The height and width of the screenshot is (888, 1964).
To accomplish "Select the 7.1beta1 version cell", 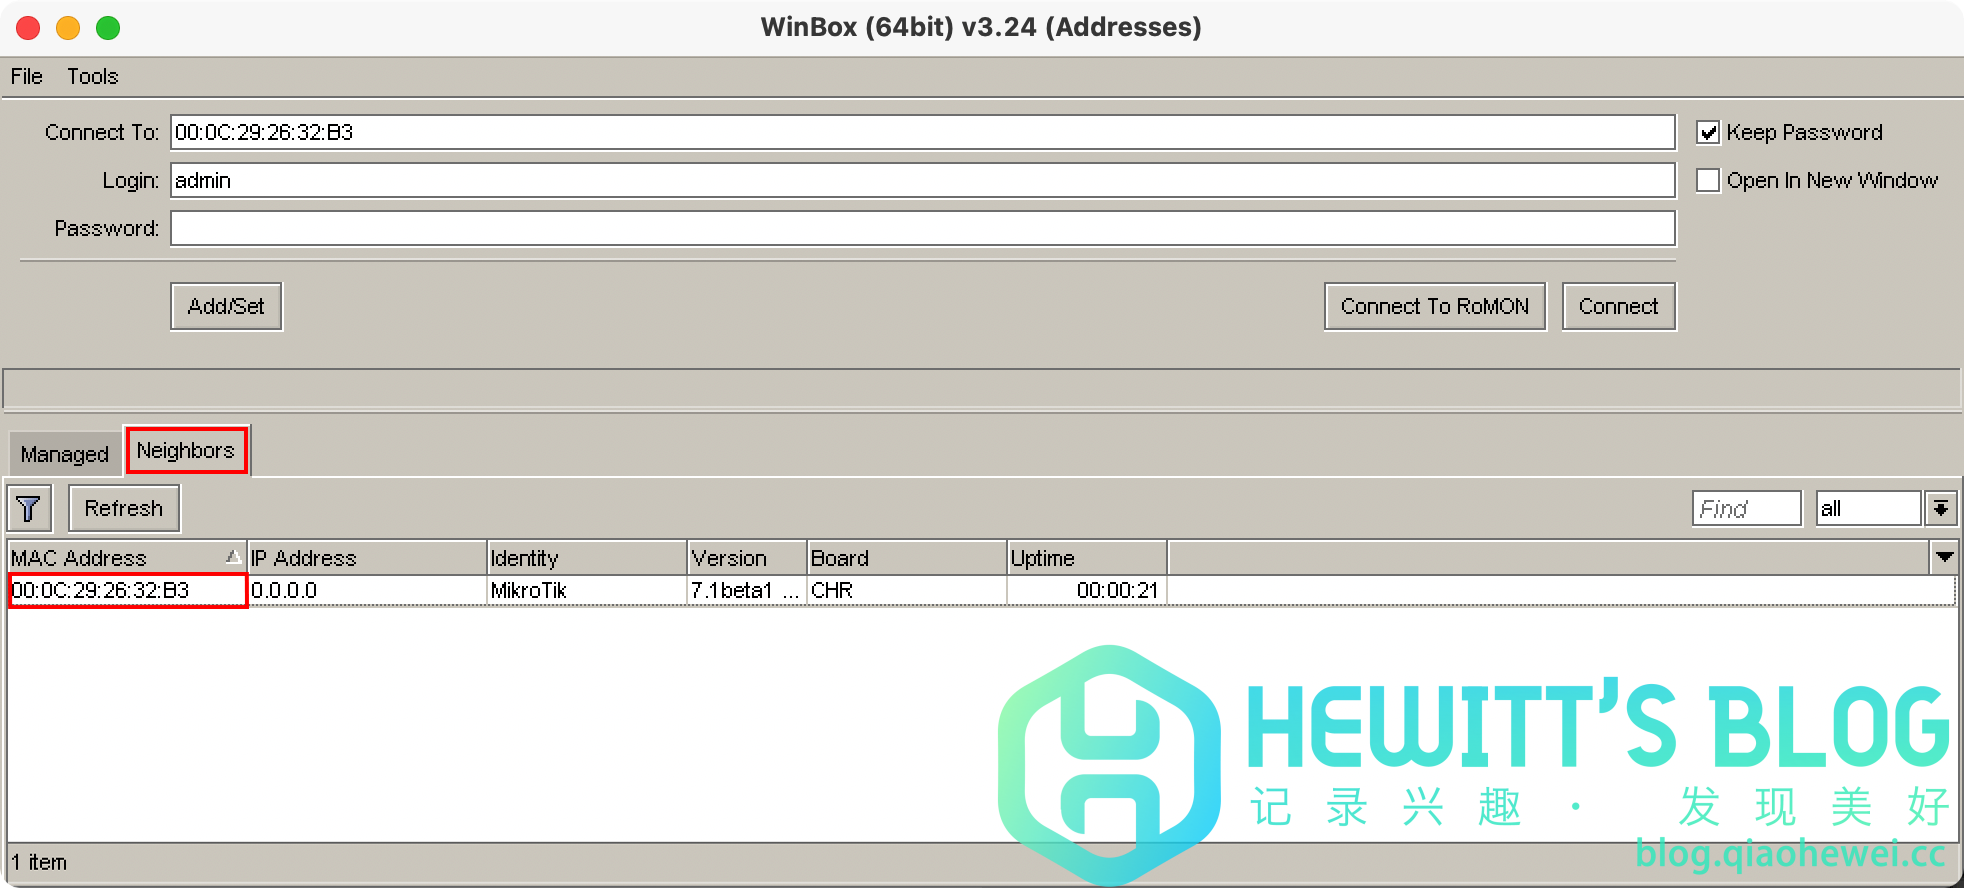I will pyautogui.click(x=747, y=590).
